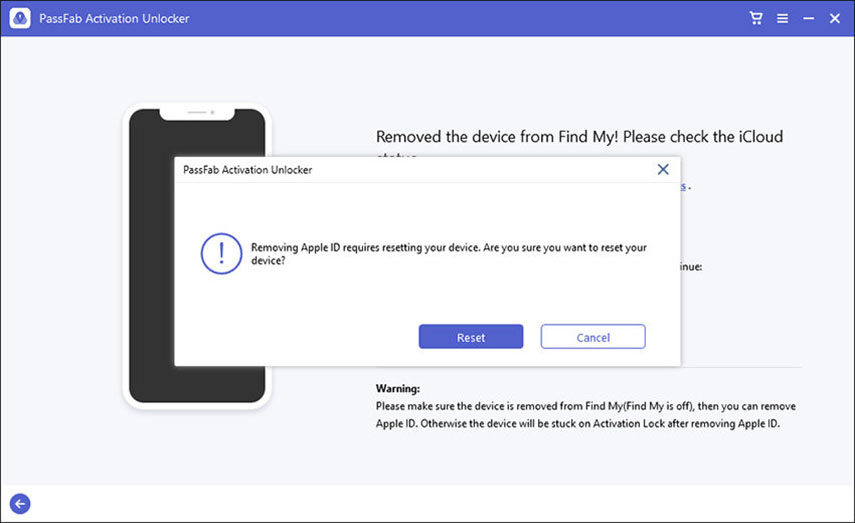Go back using the bottom-left arrow
855x523 pixels.
tap(19, 504)
